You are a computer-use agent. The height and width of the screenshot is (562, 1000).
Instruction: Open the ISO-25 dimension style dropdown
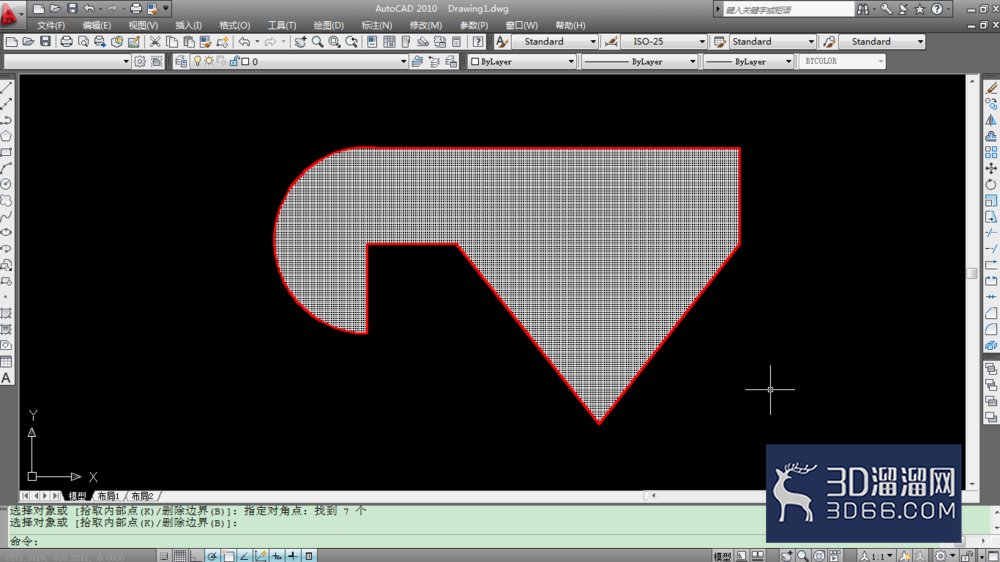tap(702, 41)
